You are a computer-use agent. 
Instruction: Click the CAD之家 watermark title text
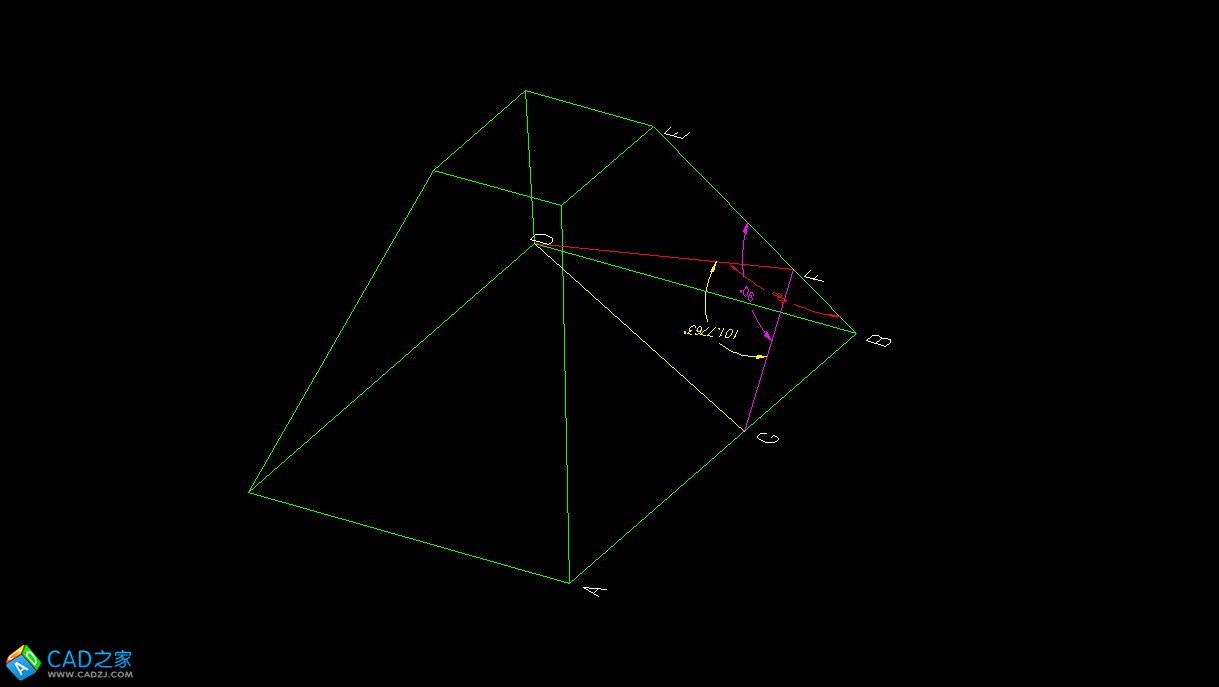click(x=90, y=658)
